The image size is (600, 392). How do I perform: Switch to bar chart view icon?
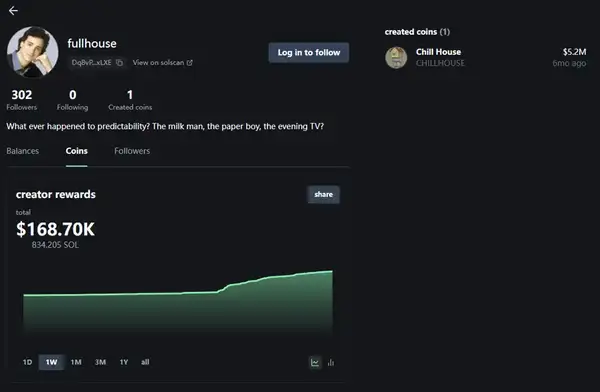(x=331, y=362)
